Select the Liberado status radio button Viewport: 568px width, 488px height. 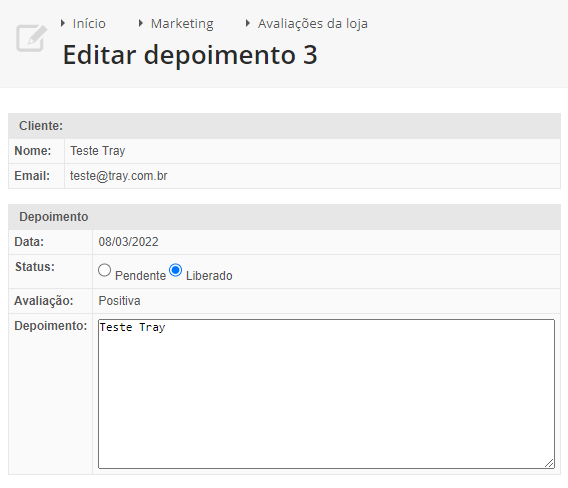[176, 270]
